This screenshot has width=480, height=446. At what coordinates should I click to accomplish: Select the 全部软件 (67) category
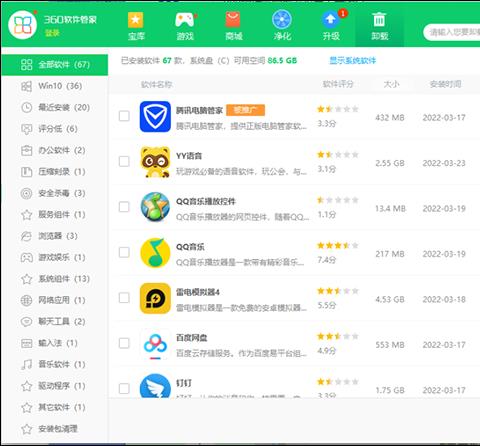55,65
